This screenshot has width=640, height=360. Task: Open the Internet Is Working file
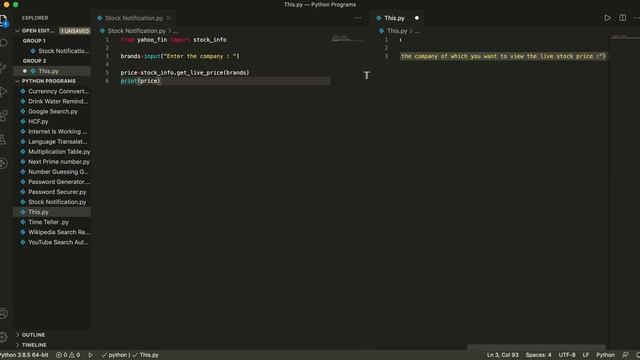[x=57, y=131]
